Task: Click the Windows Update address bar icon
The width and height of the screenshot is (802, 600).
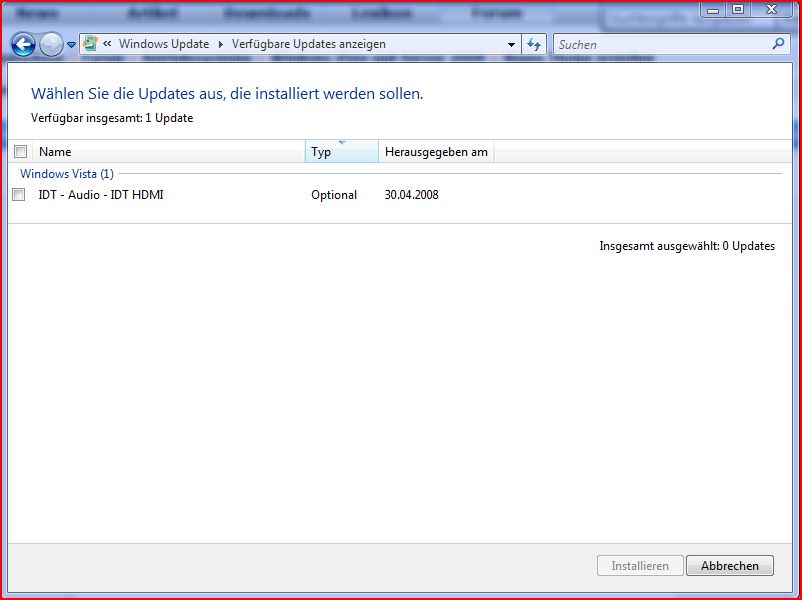Action: [x=91, y=44]
